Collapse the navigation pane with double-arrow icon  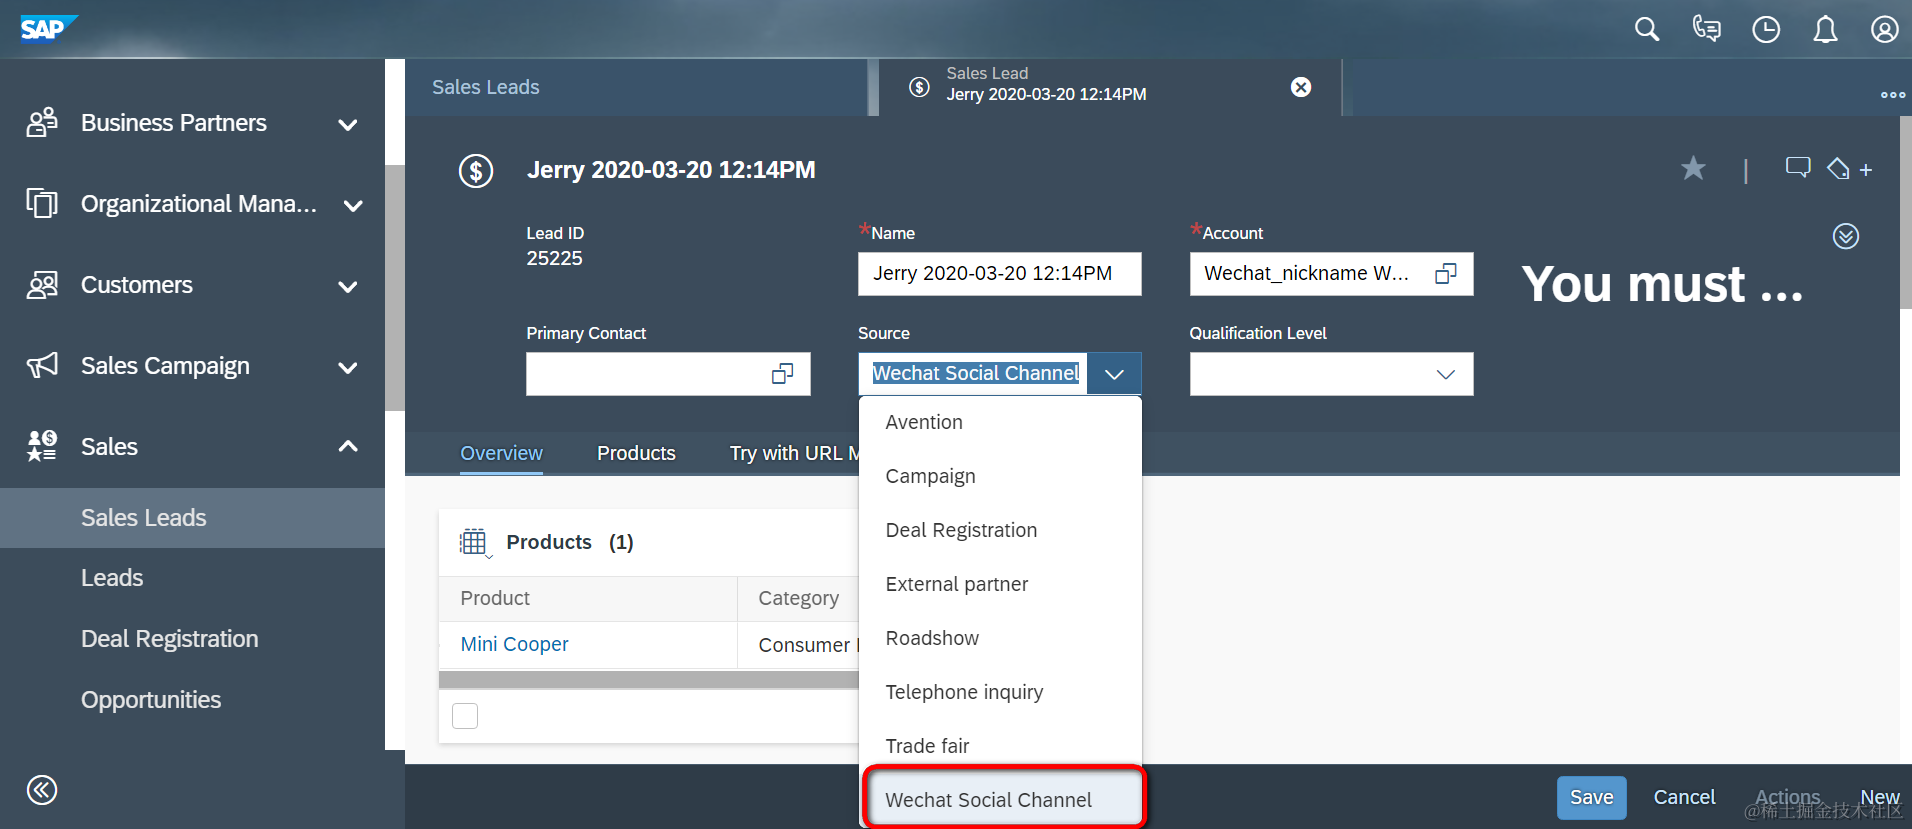pyautogui.click(x=42, y=790)
